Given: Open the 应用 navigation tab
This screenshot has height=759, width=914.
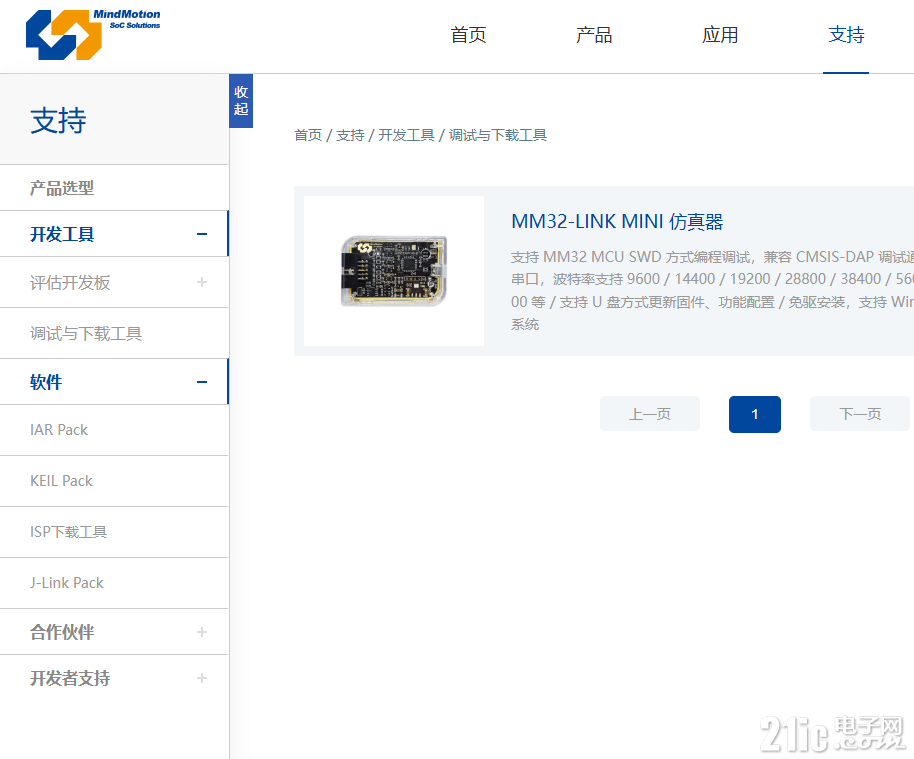Looking at the screenshot, I should [720, 35].
